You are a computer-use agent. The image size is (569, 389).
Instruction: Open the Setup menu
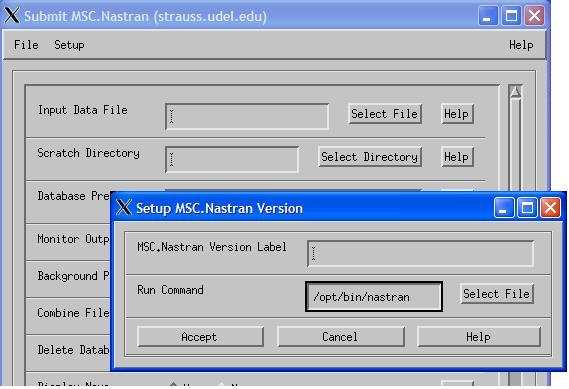click(x=69, y=45)
